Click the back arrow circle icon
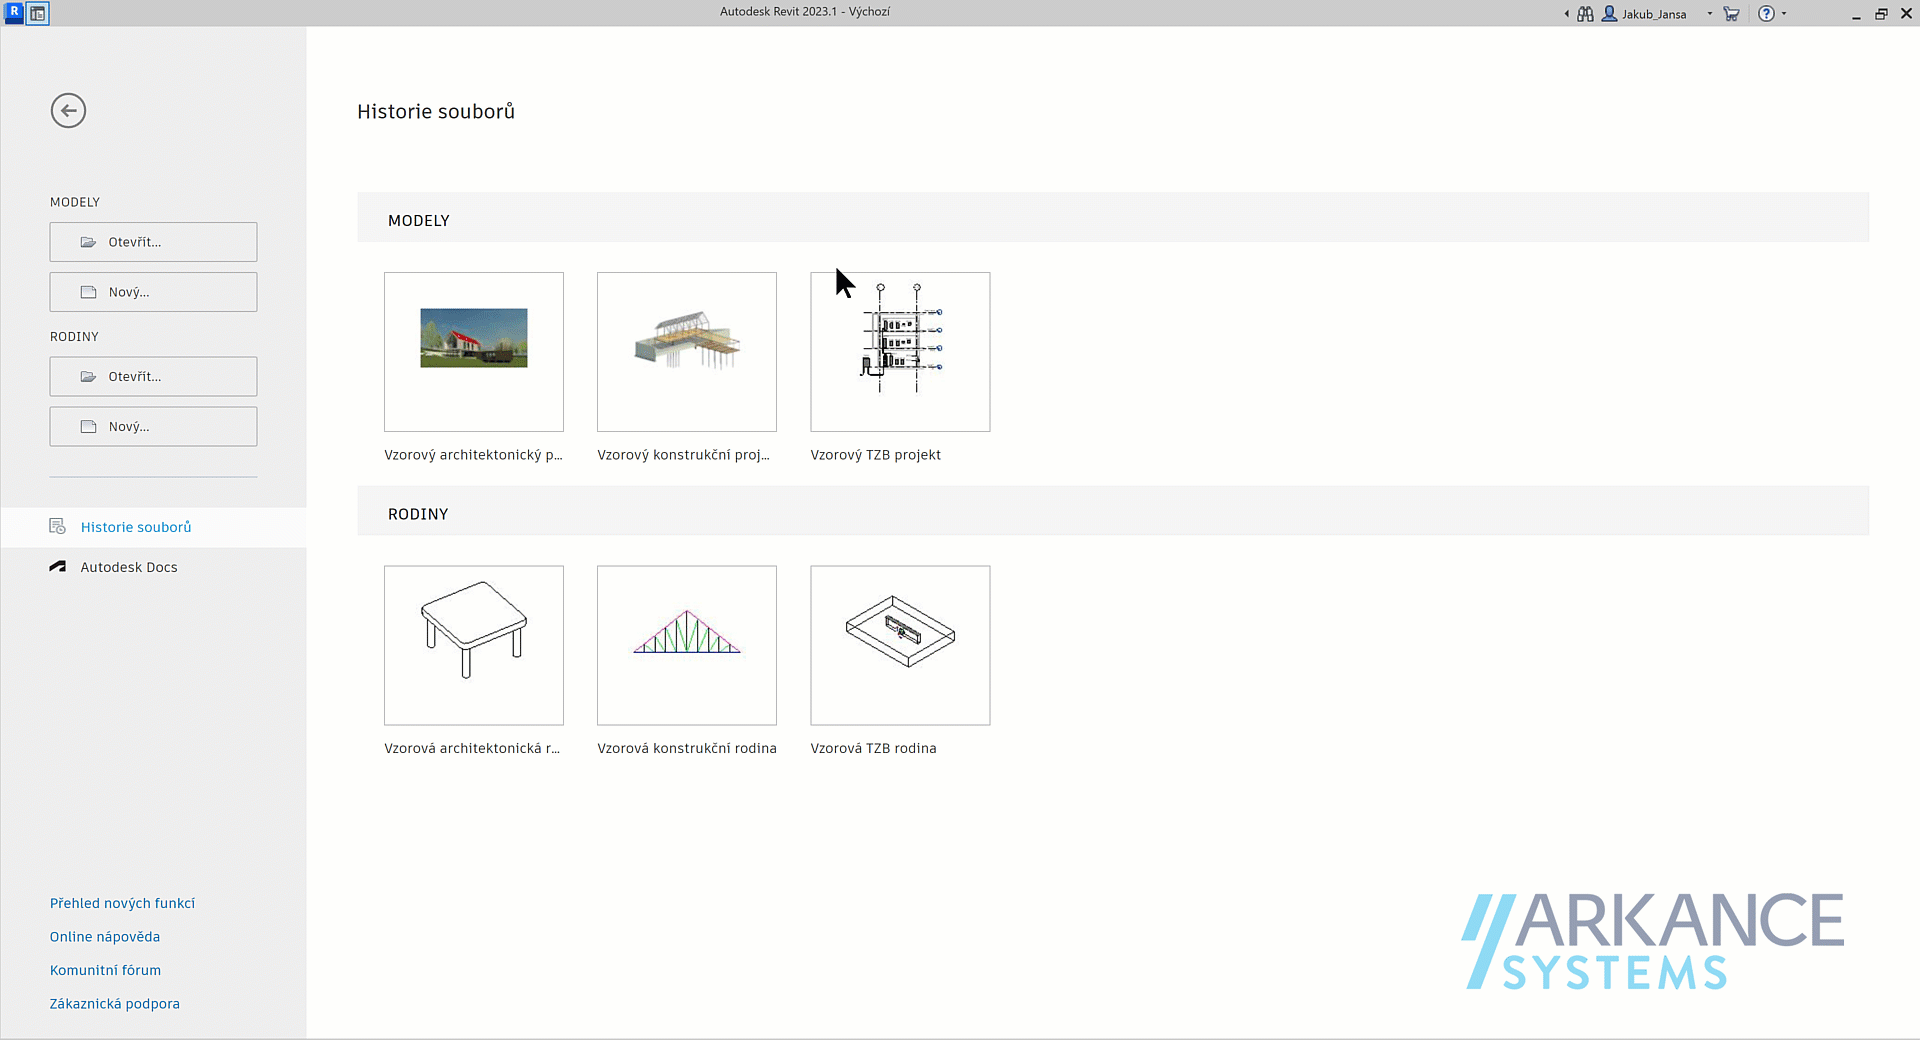 [x=68, y=110]
